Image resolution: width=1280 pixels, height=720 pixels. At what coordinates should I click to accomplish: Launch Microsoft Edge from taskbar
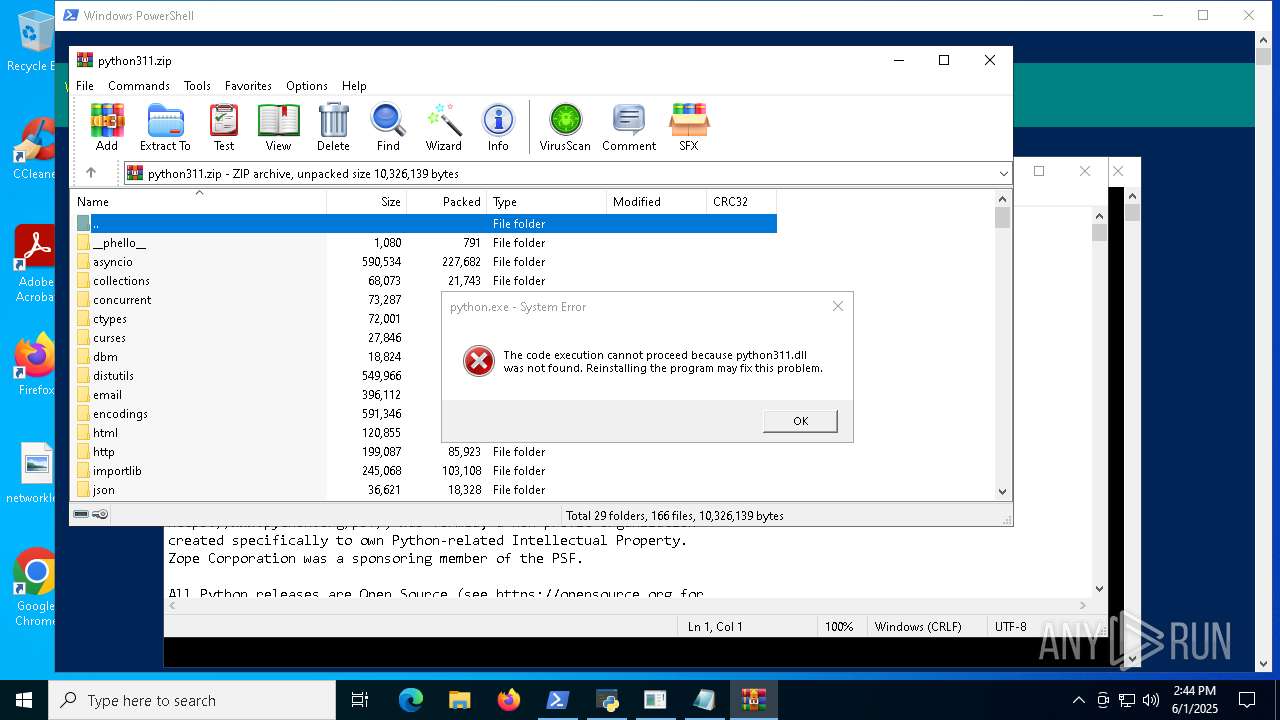(411, 700)
